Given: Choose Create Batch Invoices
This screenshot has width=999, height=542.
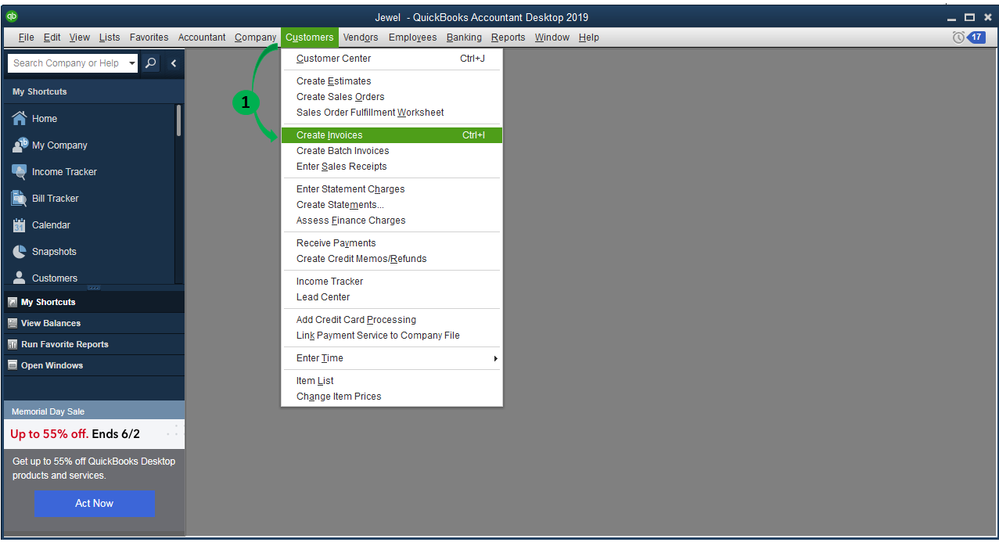Looking at the screenshot, I should pos(391,151).
